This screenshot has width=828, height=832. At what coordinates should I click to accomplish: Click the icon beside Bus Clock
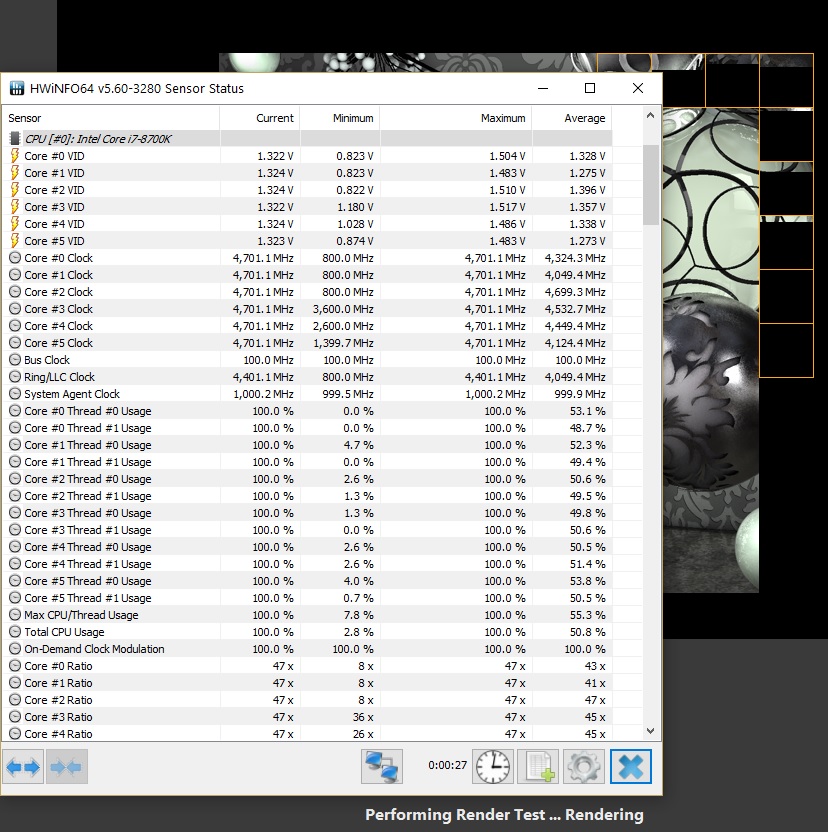click(x=15, y=360)
